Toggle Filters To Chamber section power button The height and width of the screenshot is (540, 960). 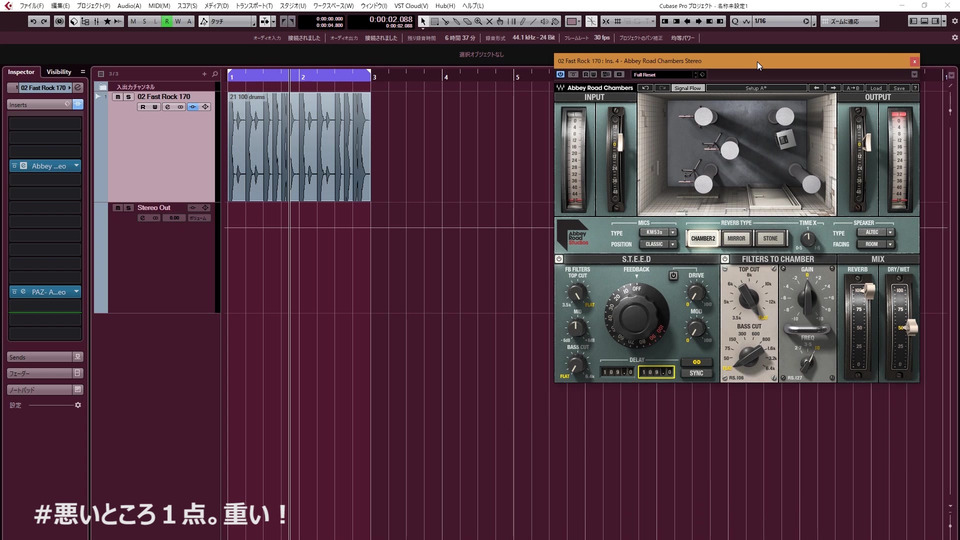pos(725,259)
